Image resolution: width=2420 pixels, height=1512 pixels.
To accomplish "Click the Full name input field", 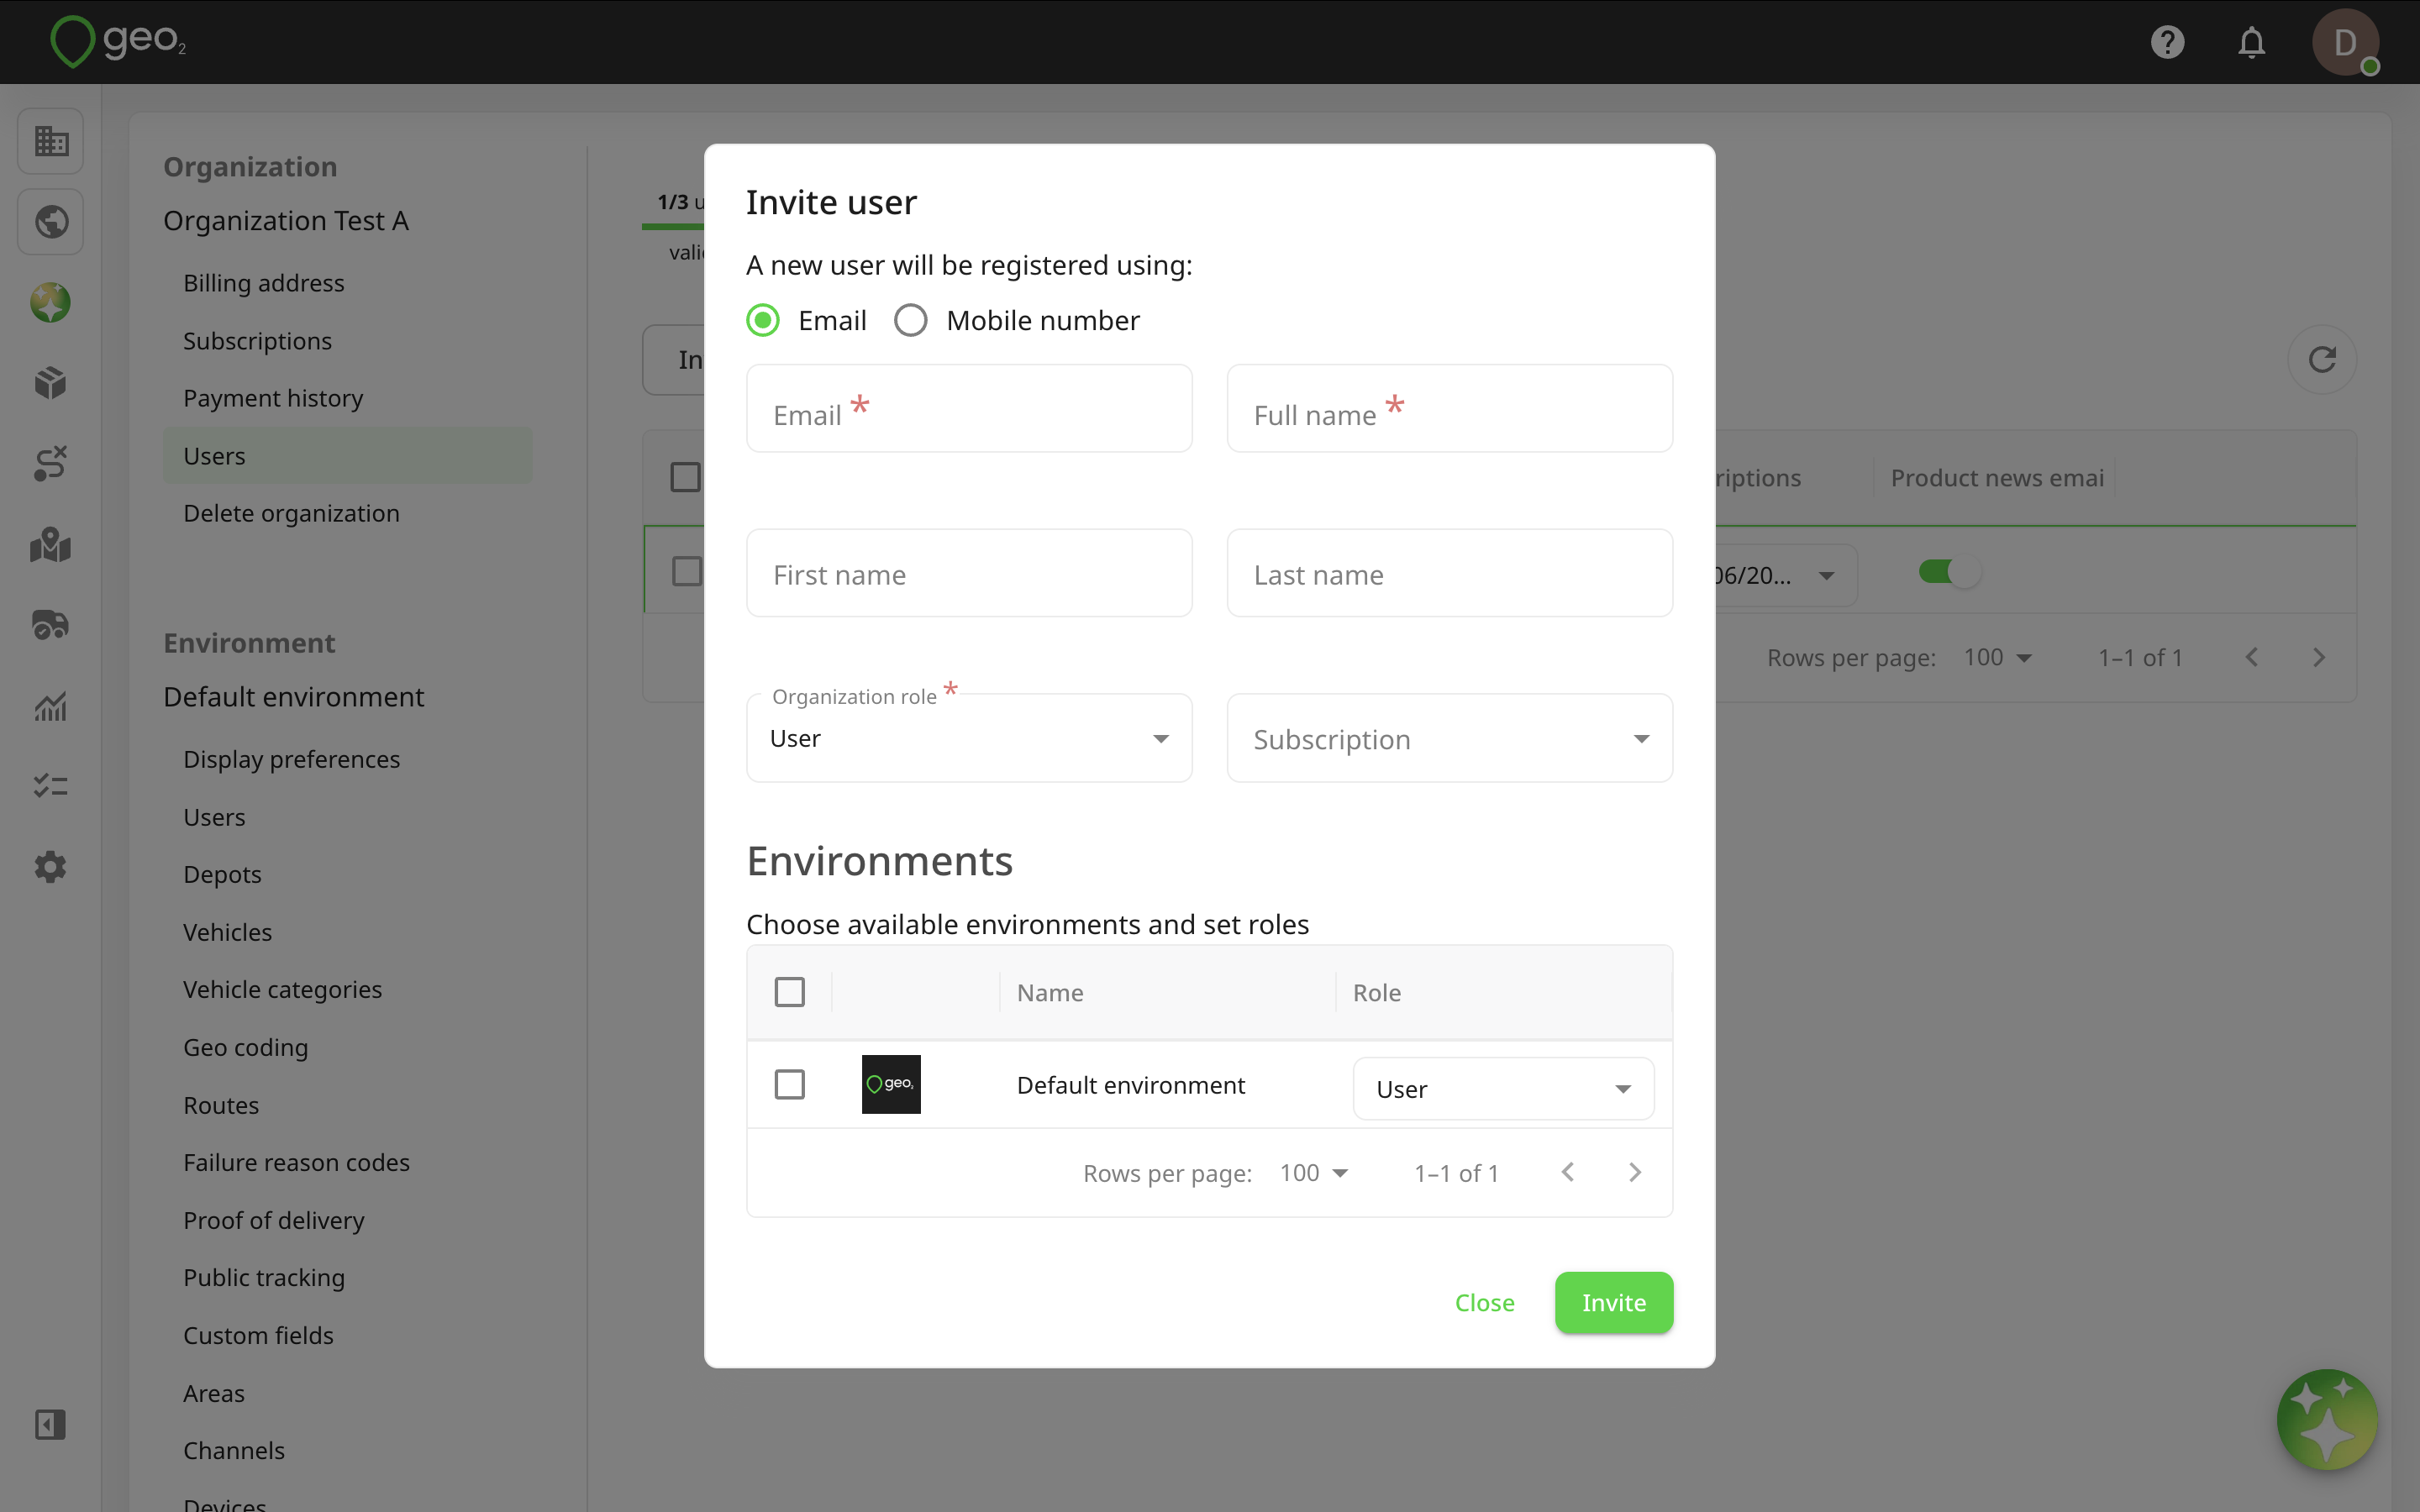I will click(1449, 408).
